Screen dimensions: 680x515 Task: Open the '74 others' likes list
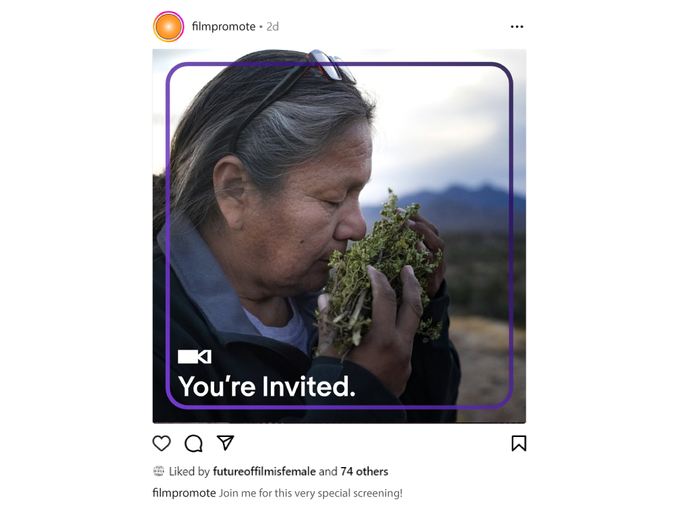pyautogui.click(x=364, y=471)
